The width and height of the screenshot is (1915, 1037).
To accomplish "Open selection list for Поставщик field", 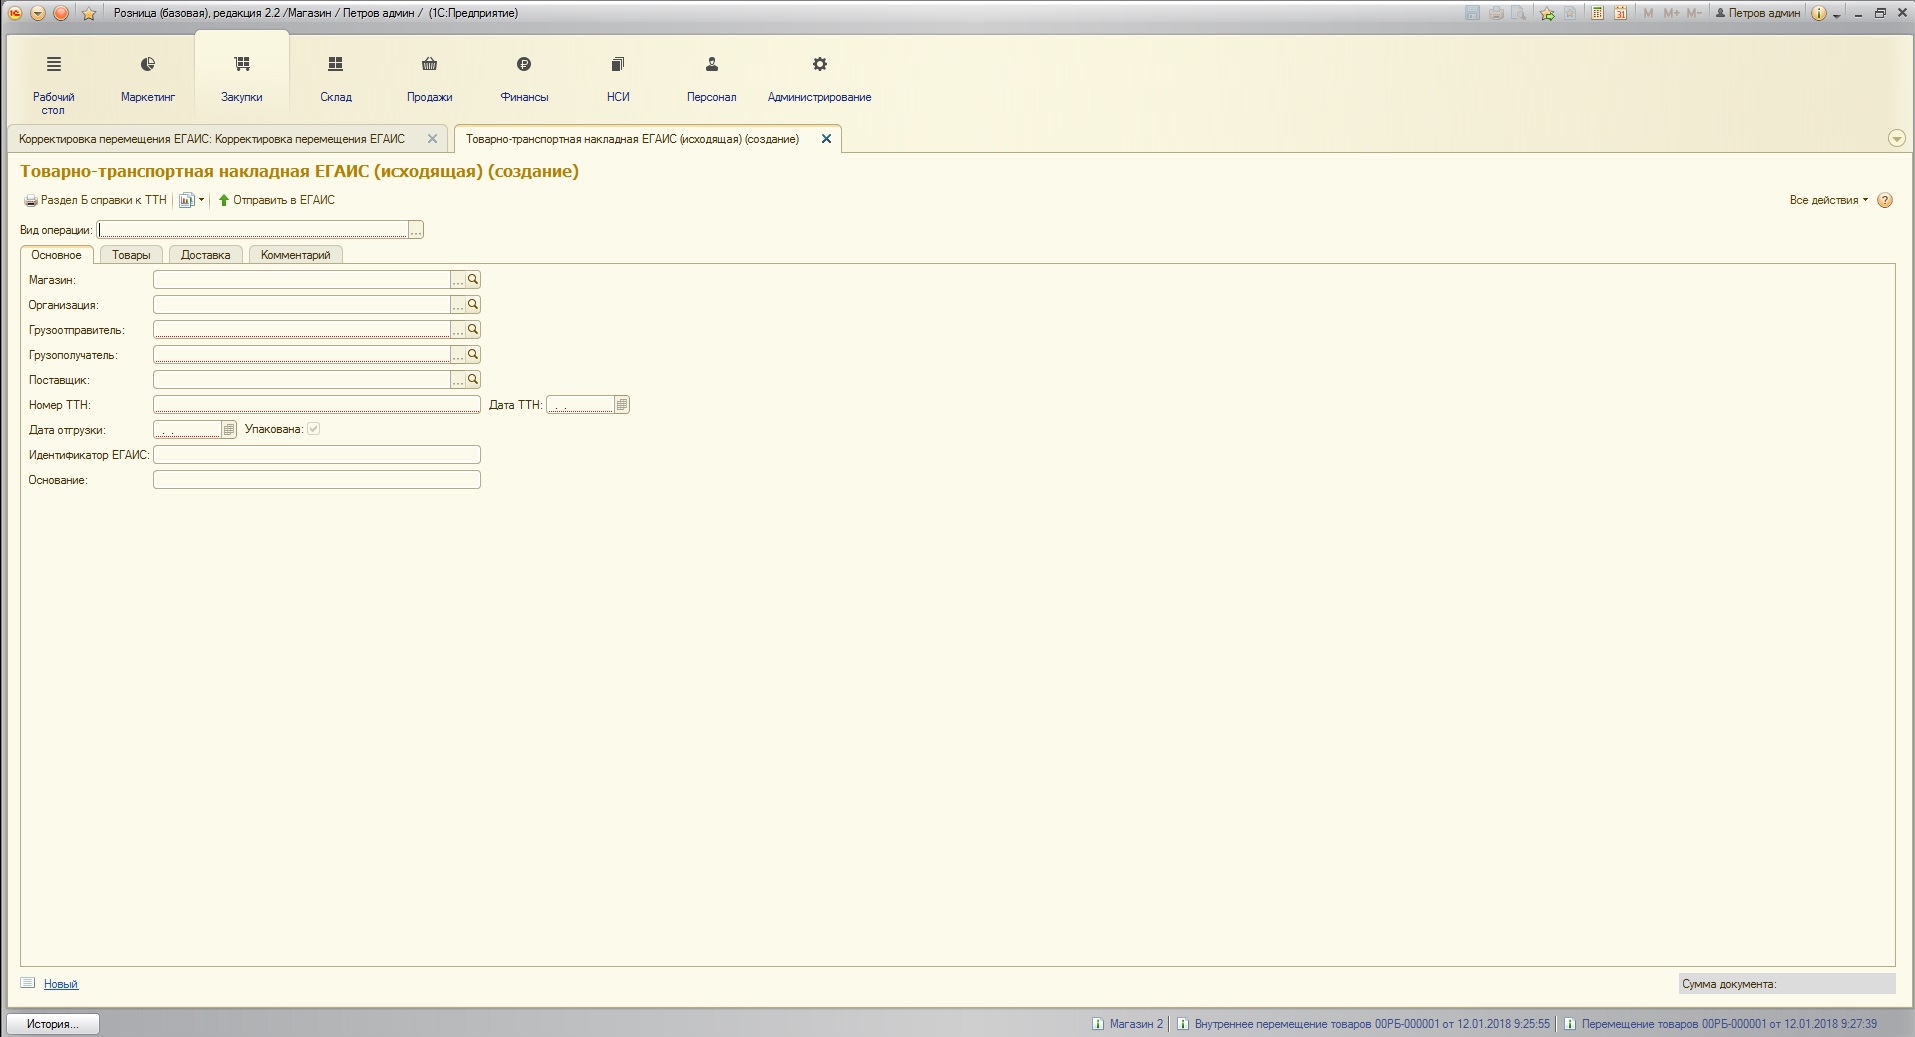I will pos(459,379).
